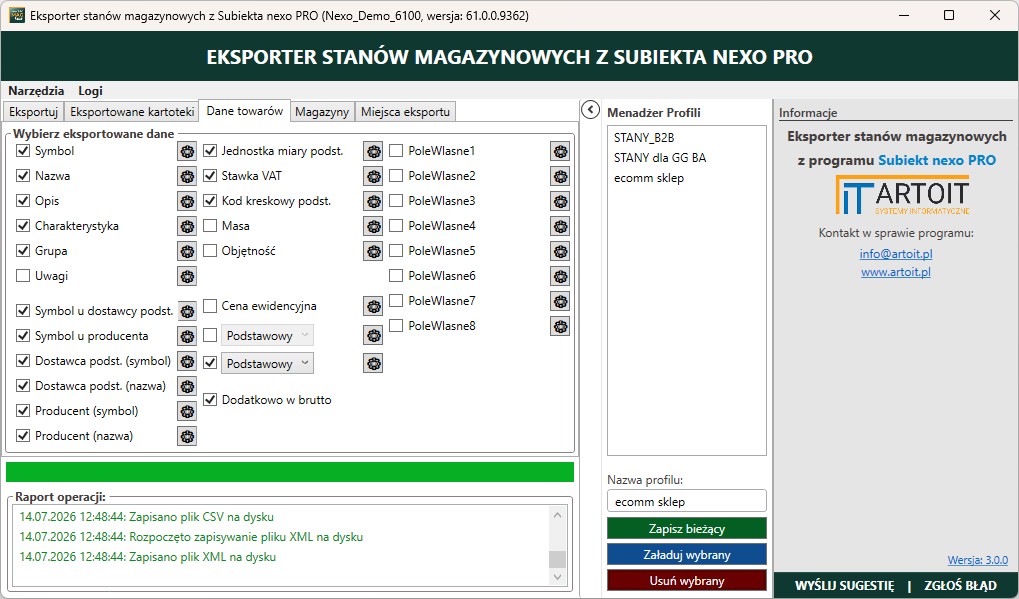1019x599 pixels.
Task: Uncheck Stawka VAT checkbox
Action: (x=210, y=175)
